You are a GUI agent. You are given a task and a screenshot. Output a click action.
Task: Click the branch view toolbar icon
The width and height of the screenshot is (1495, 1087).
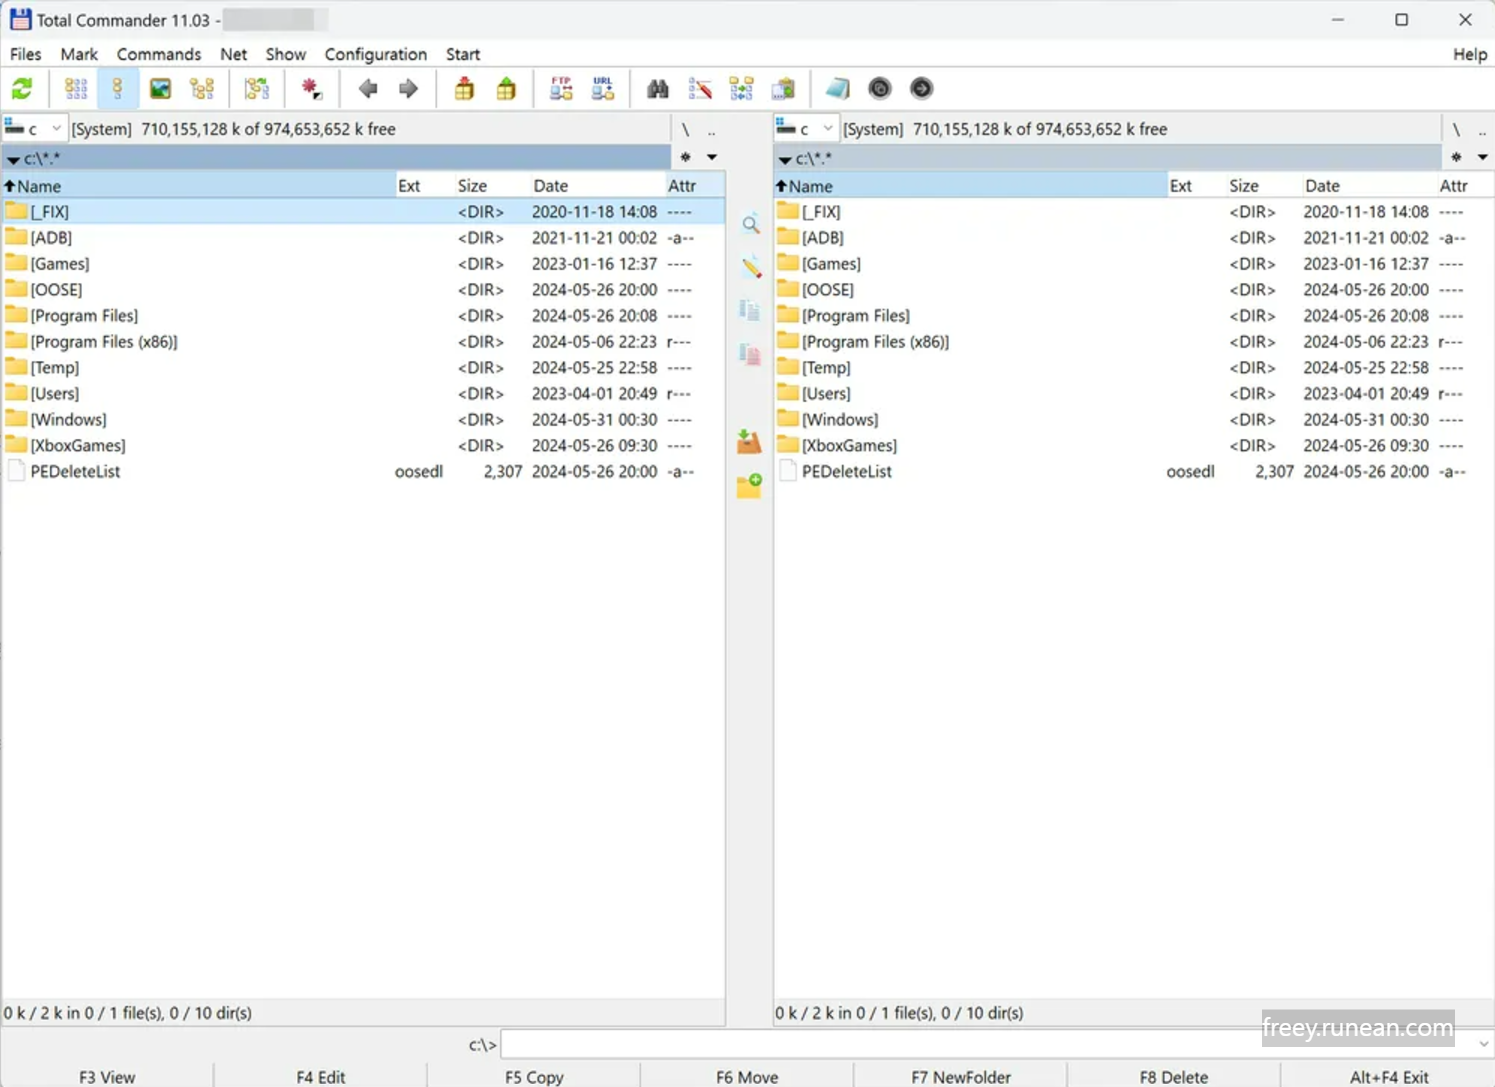point(257,89)
